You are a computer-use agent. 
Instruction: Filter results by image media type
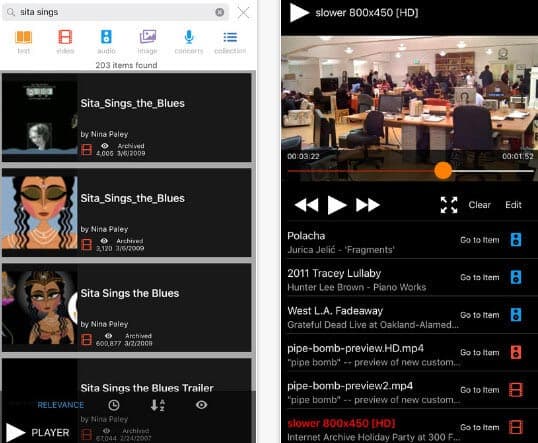(x=148, y=42)
